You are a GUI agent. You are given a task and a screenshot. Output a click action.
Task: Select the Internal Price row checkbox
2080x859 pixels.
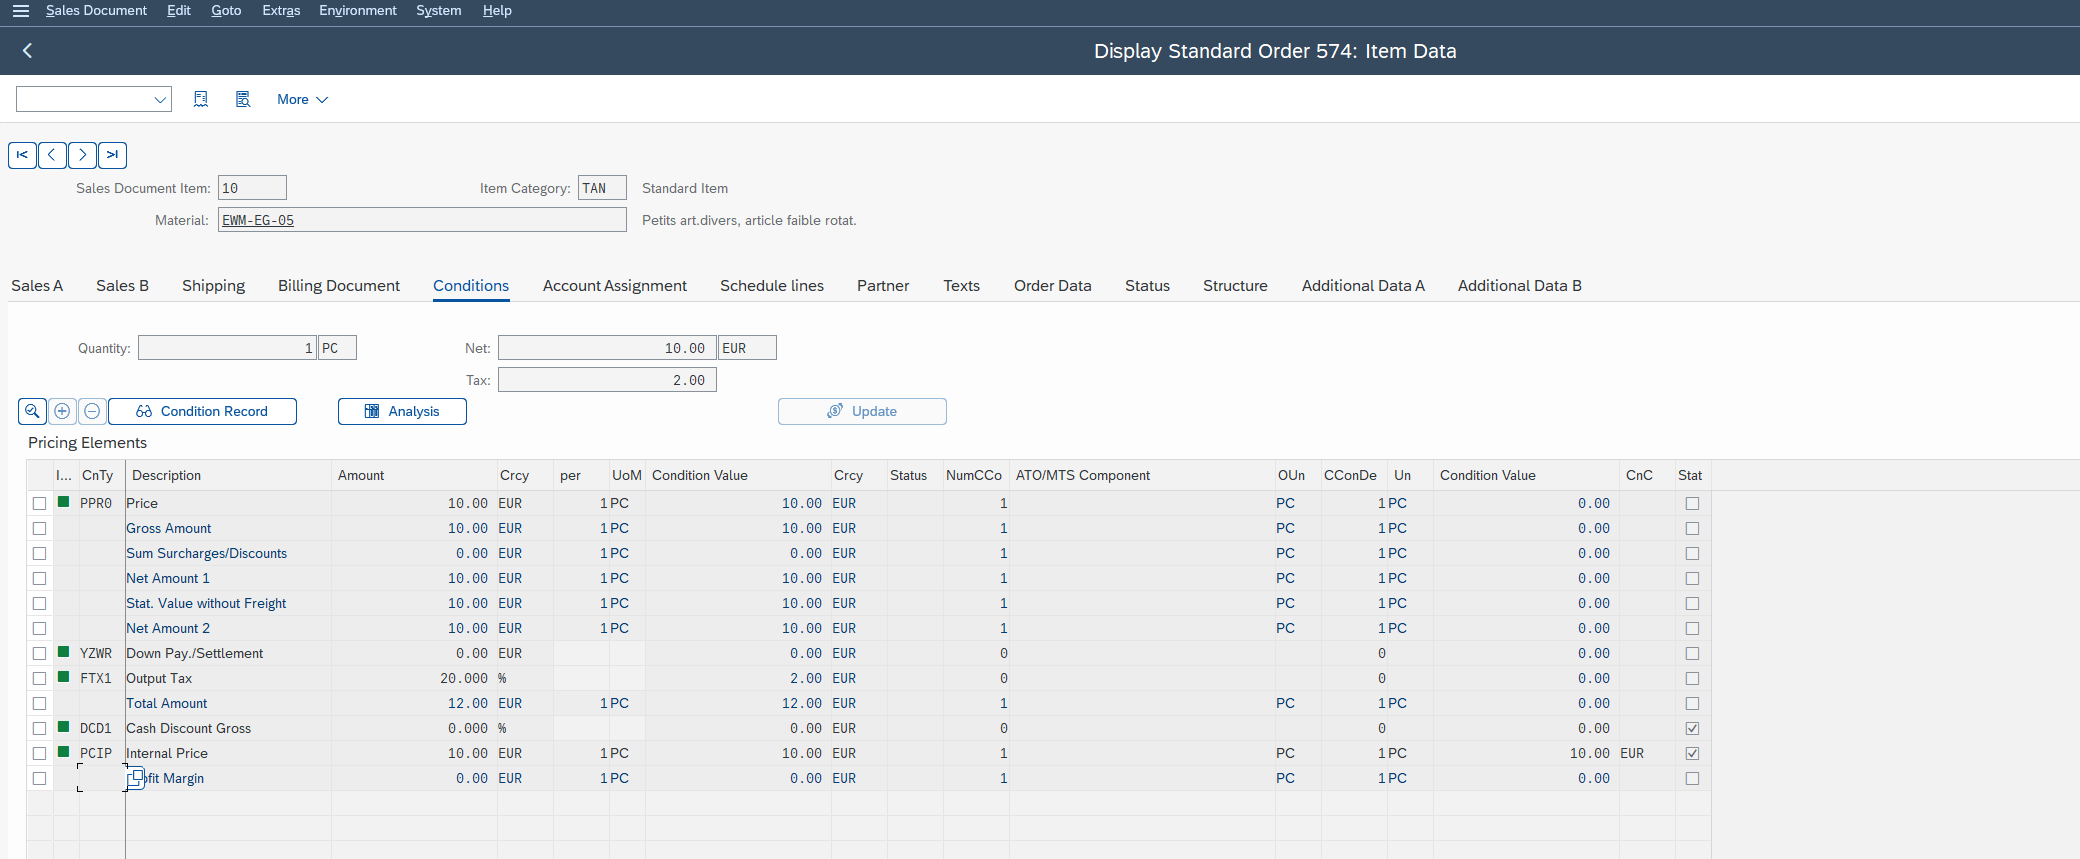click(x=40, y=753)
